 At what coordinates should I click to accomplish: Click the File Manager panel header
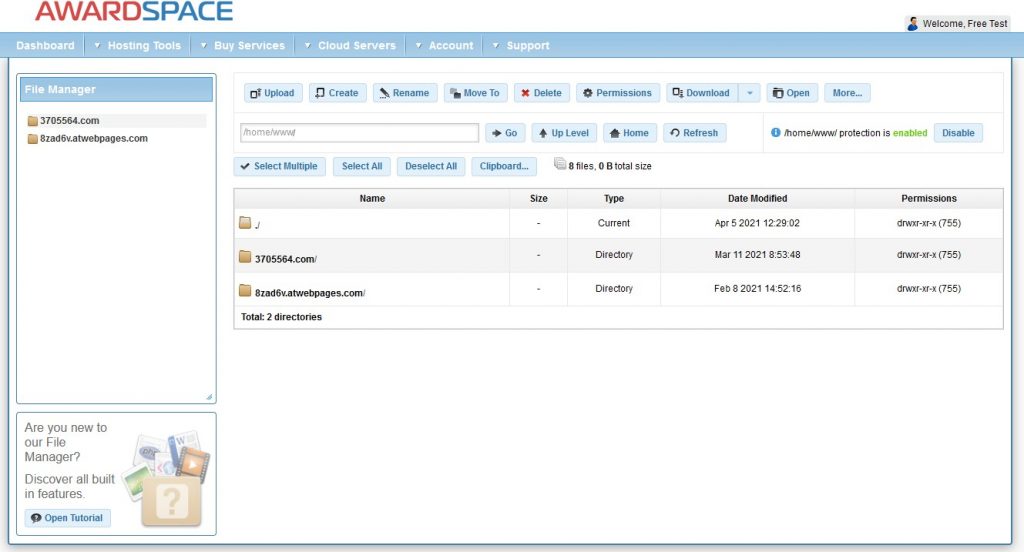point(116,89)
